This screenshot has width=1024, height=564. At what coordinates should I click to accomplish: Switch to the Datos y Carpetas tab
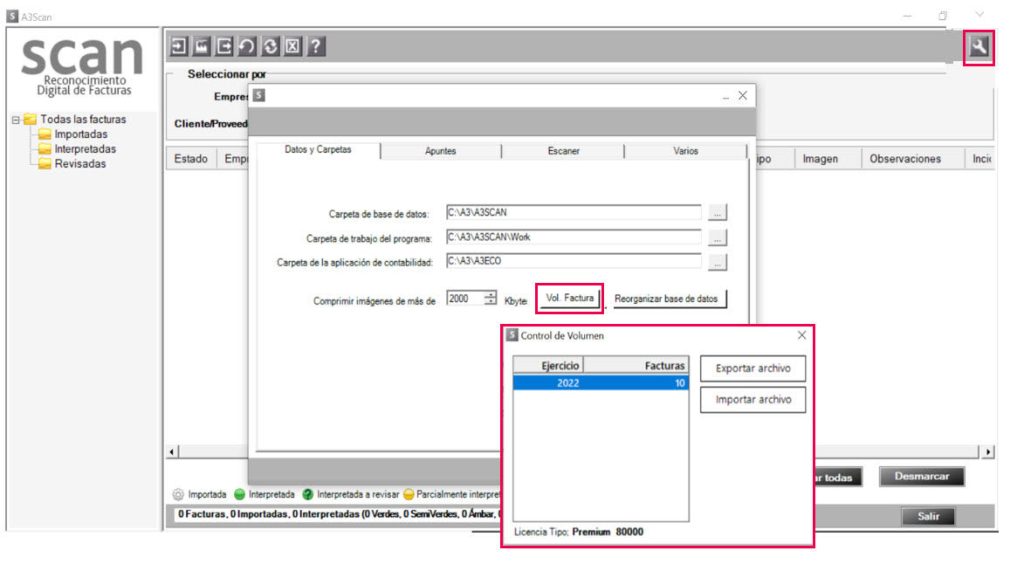click(318, 150)
